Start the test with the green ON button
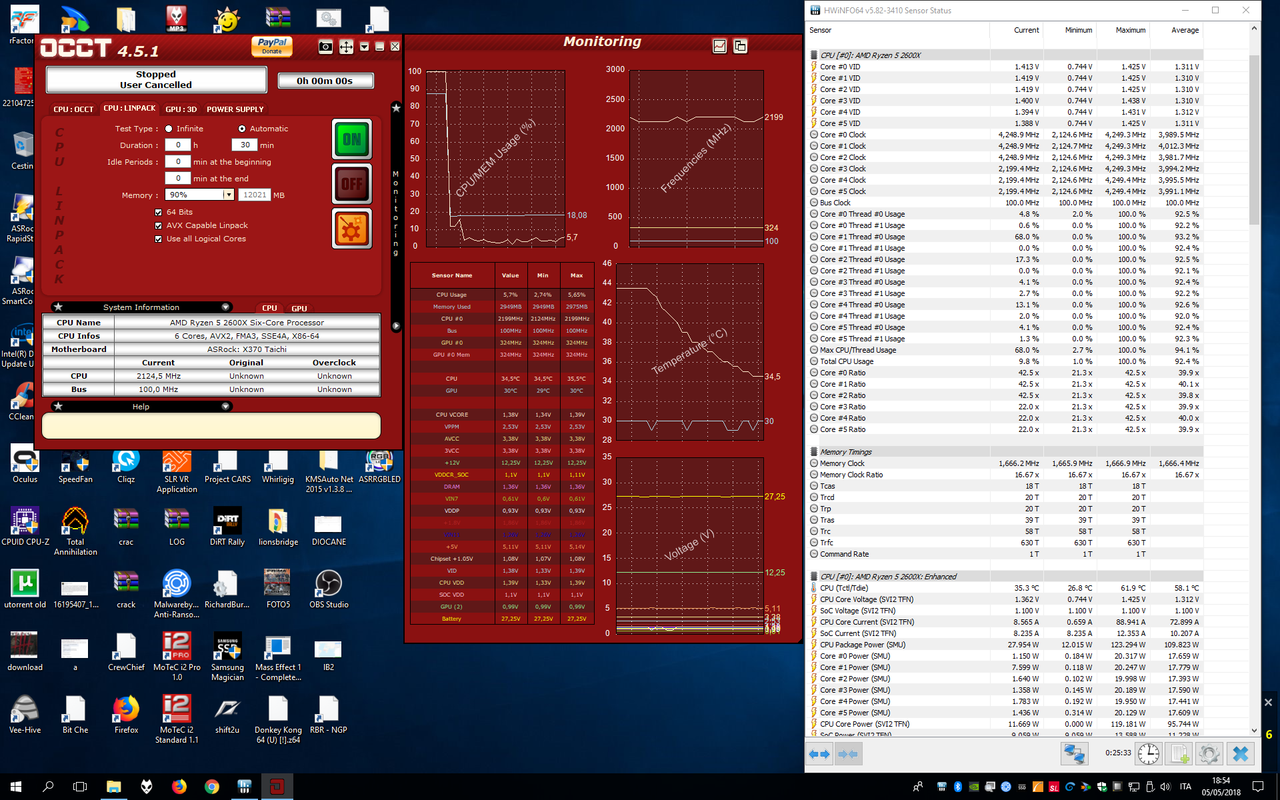This screenshot has width=1280, height=800. (352, 139)
